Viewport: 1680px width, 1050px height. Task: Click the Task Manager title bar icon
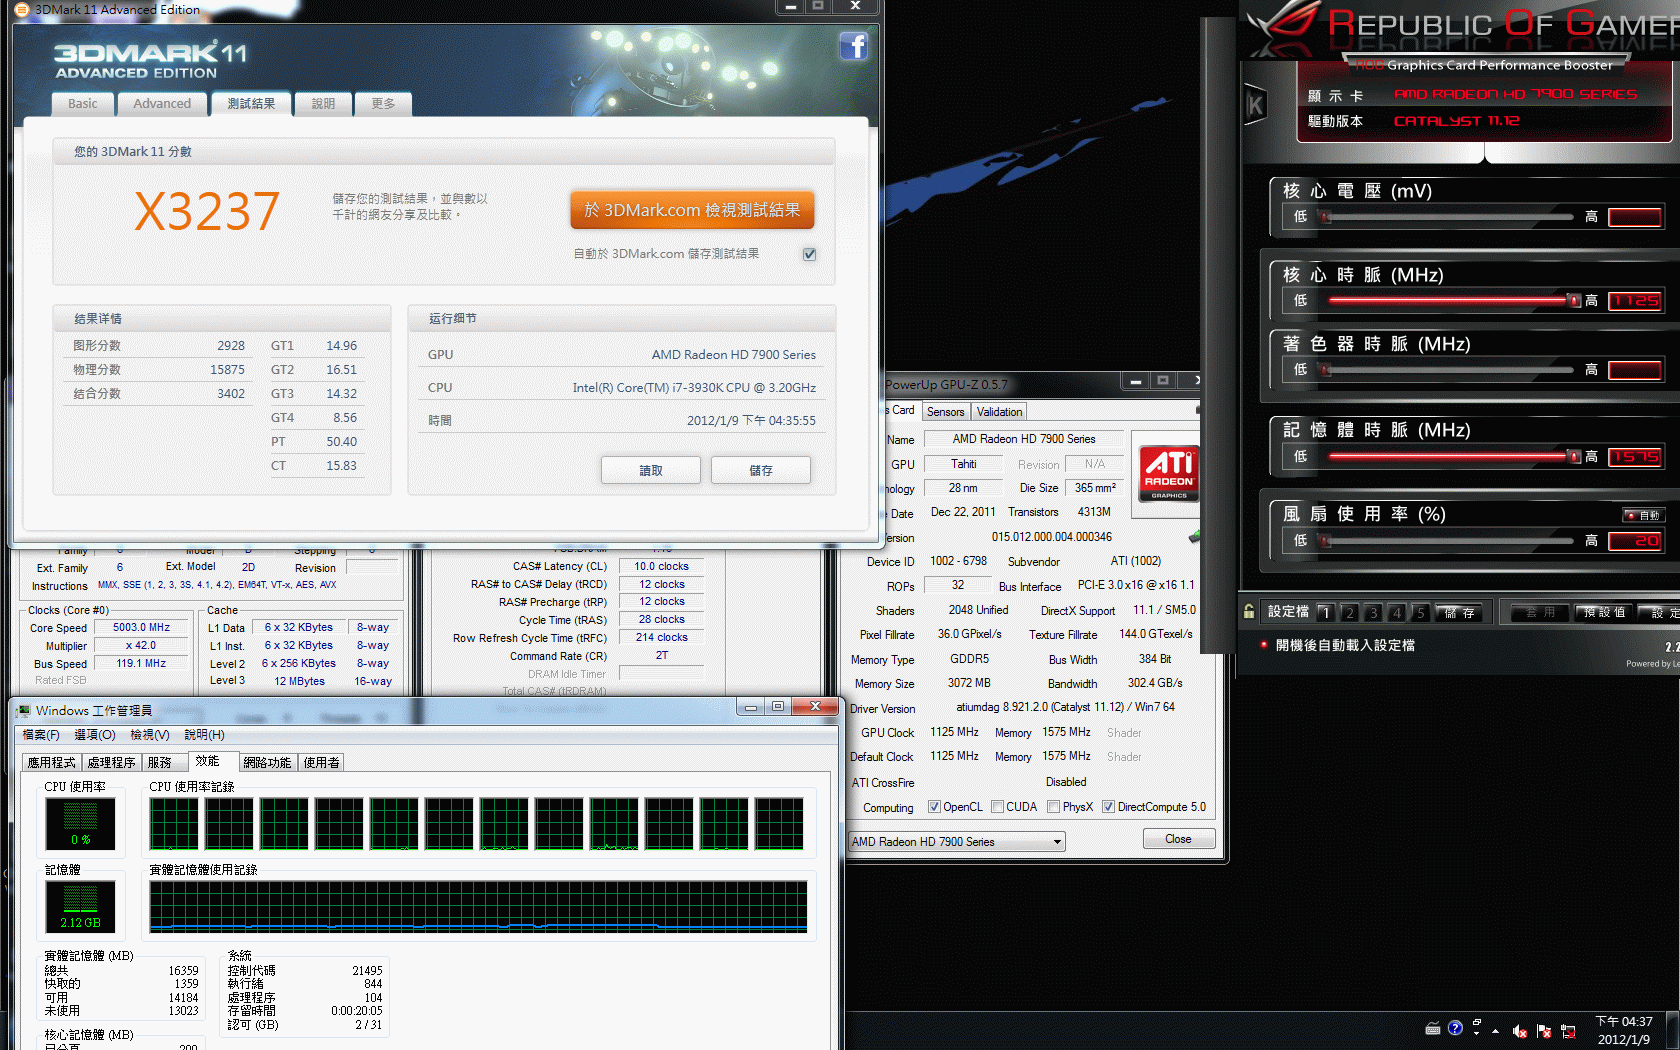click(23, 710)
